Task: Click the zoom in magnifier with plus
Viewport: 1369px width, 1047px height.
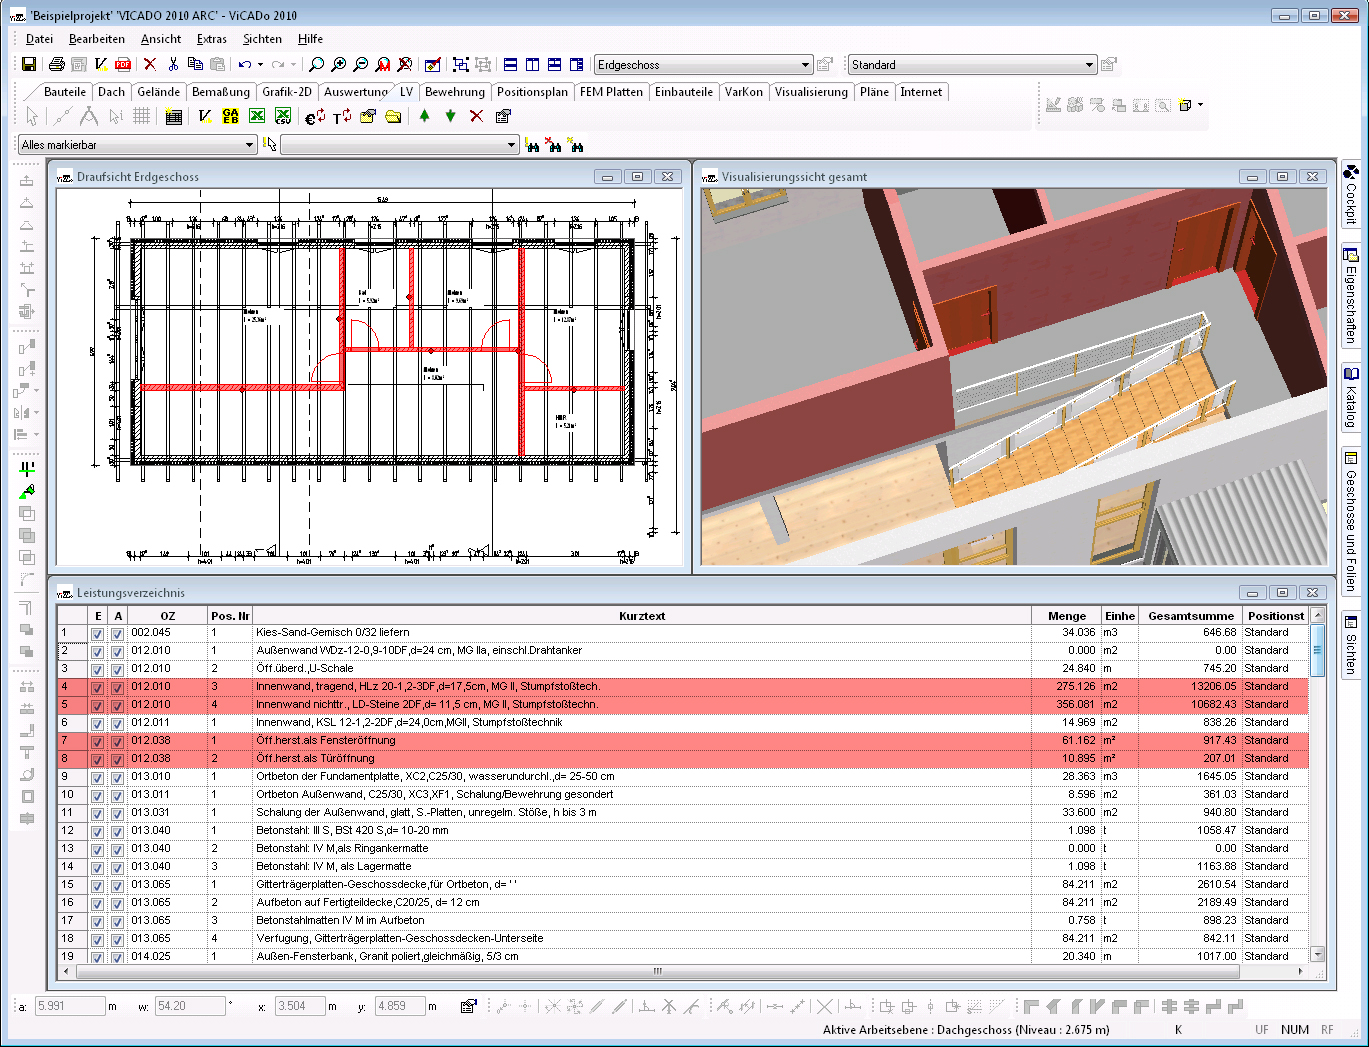Action: [x=338, y=64]
